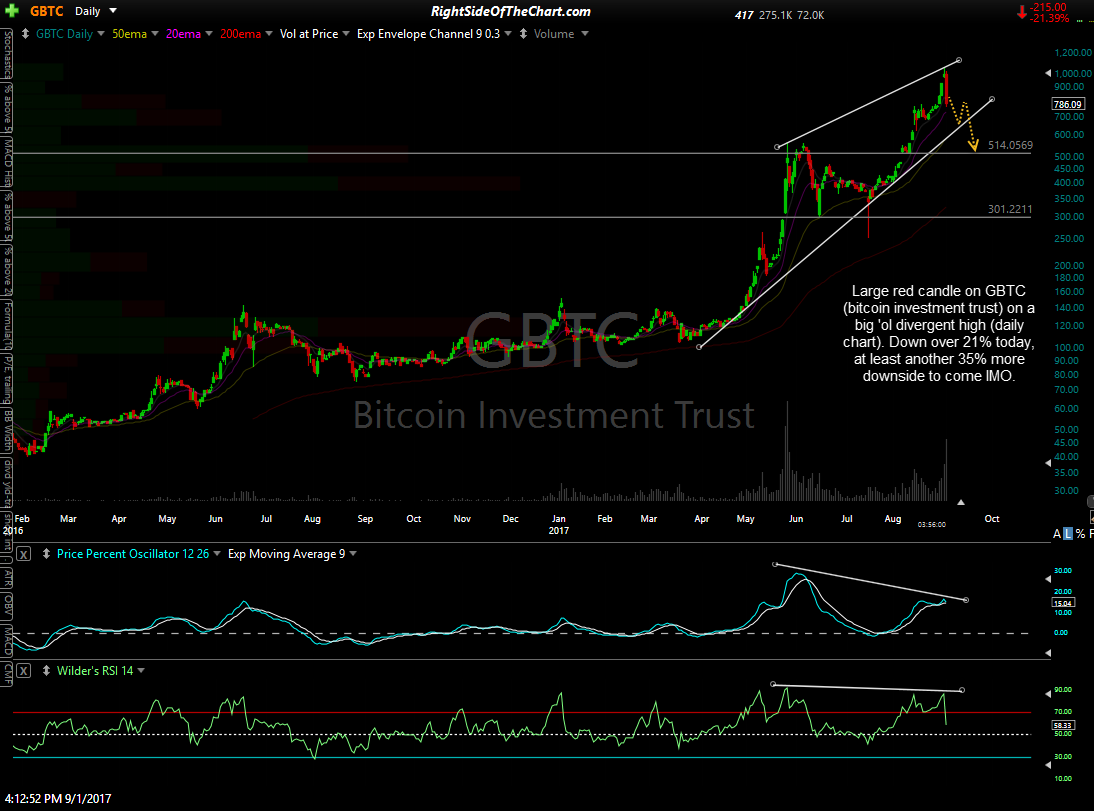Image resolution: width=1094 pixels, height=811 pixels.
Task: Toggle logarithmic scale L button
Action: tap(1070, 534)
